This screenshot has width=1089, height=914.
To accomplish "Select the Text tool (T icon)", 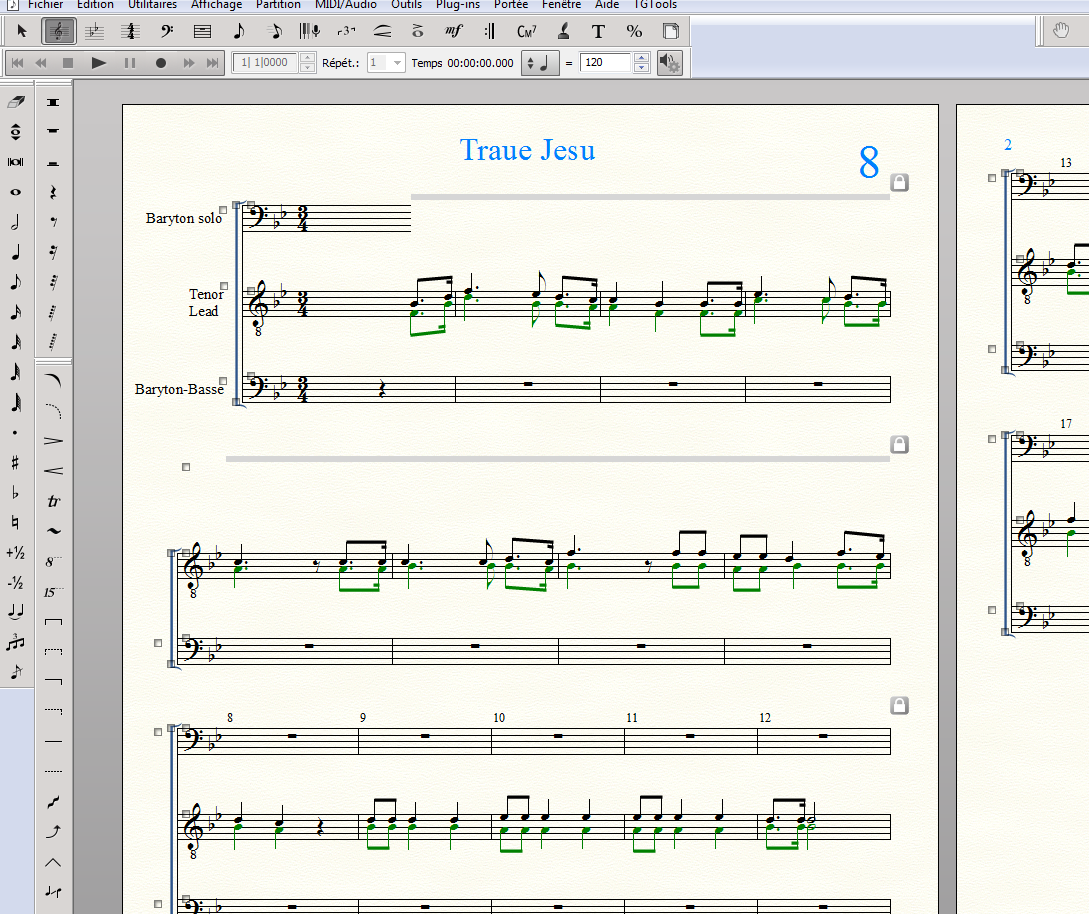I will (x=598, y=32).
